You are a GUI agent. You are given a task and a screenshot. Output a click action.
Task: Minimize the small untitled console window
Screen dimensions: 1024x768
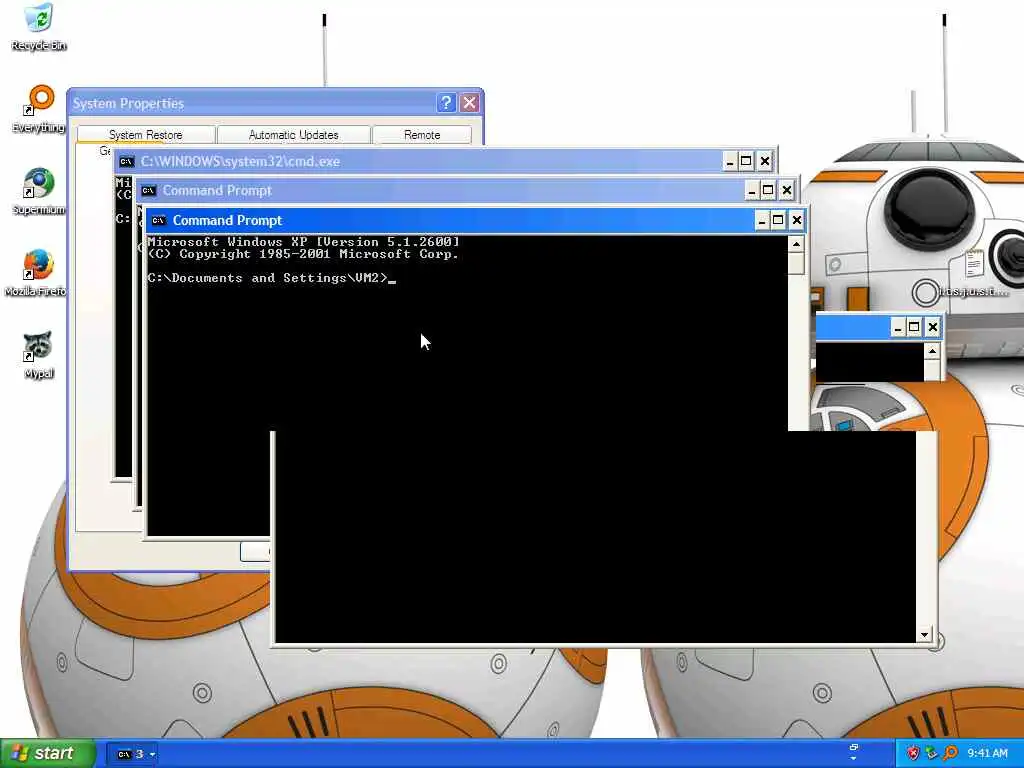click(x=898, y=327)
